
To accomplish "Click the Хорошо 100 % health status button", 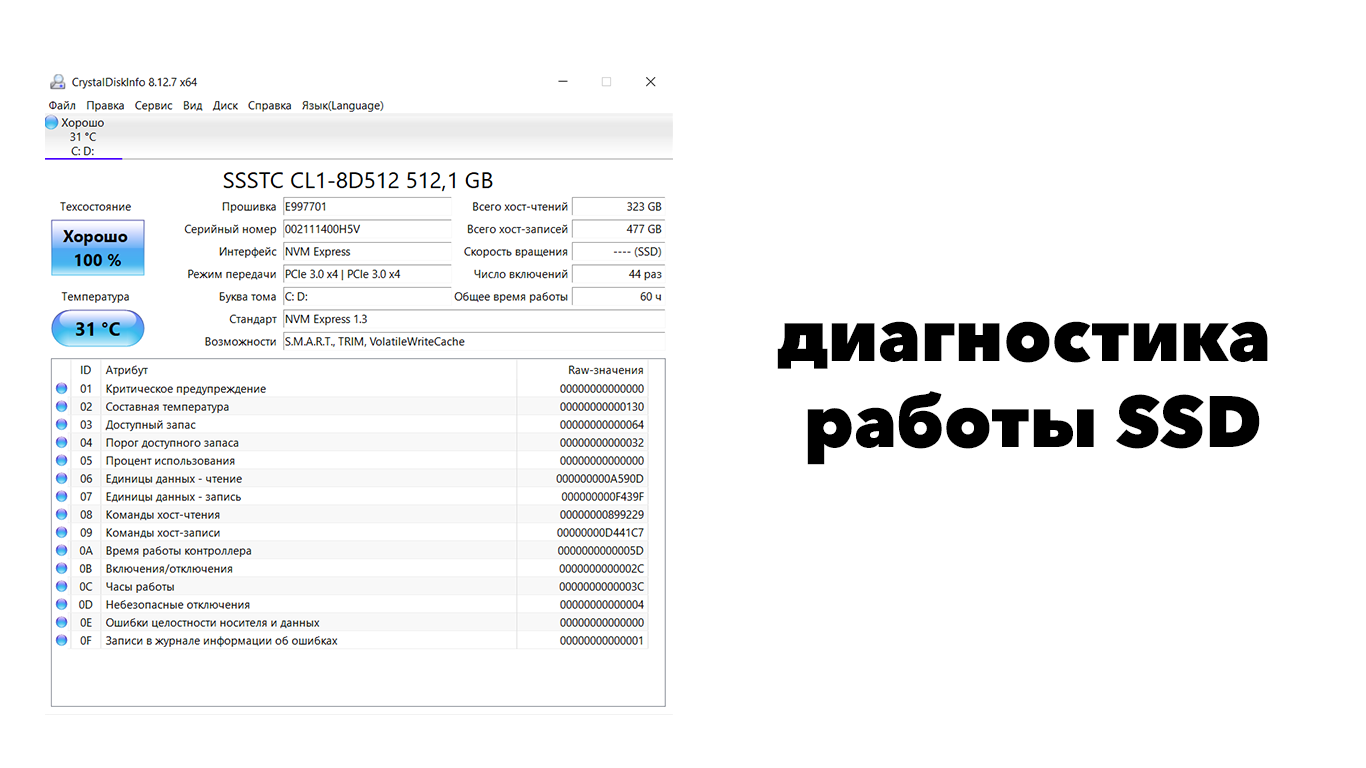I will (97, 248).
